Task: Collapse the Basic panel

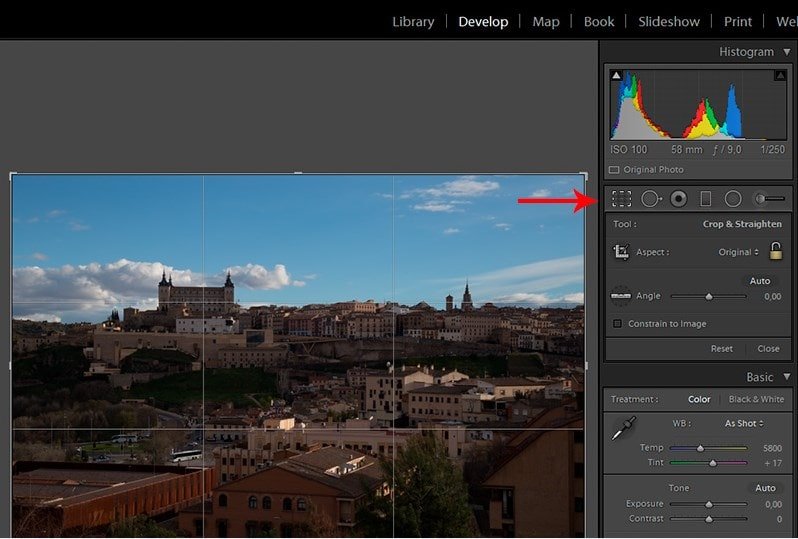Action: 786,377
